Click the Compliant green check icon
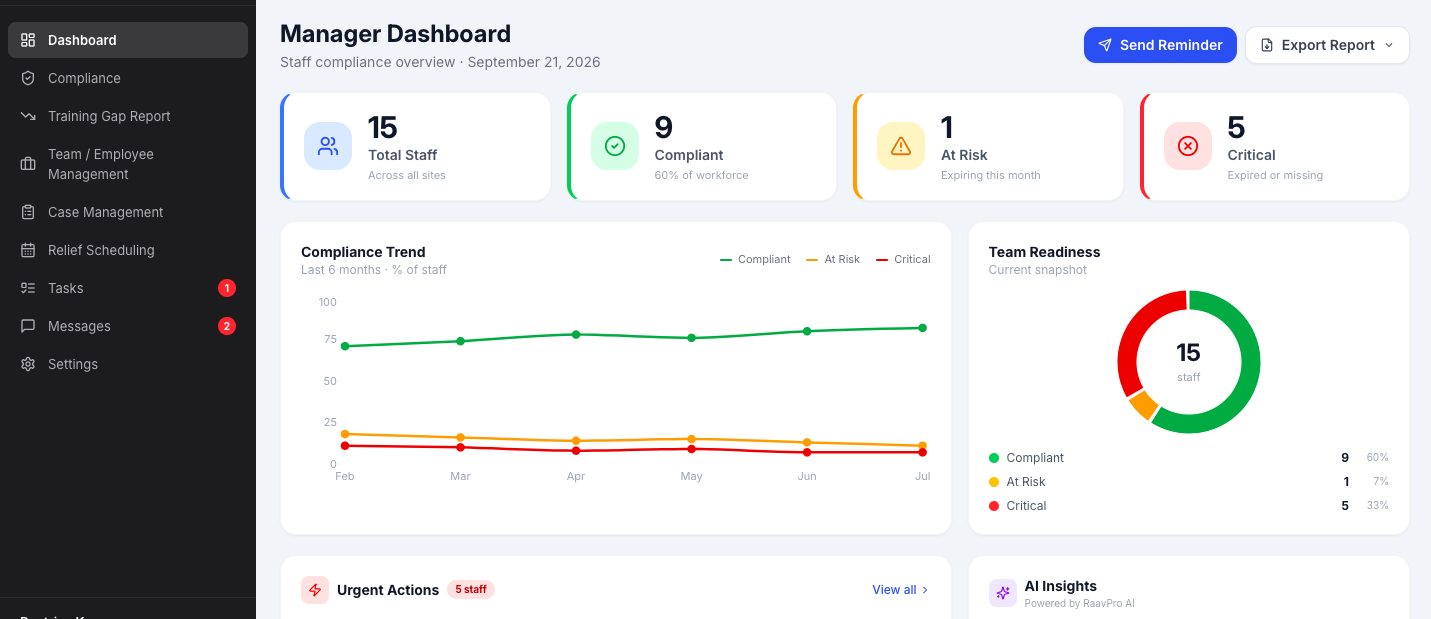1431x619 pixels. (615, 146)
